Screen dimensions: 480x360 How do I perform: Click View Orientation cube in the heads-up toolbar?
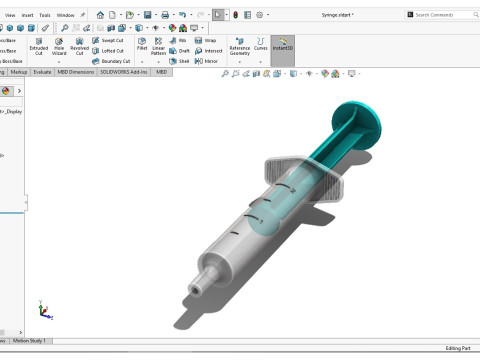277,74
